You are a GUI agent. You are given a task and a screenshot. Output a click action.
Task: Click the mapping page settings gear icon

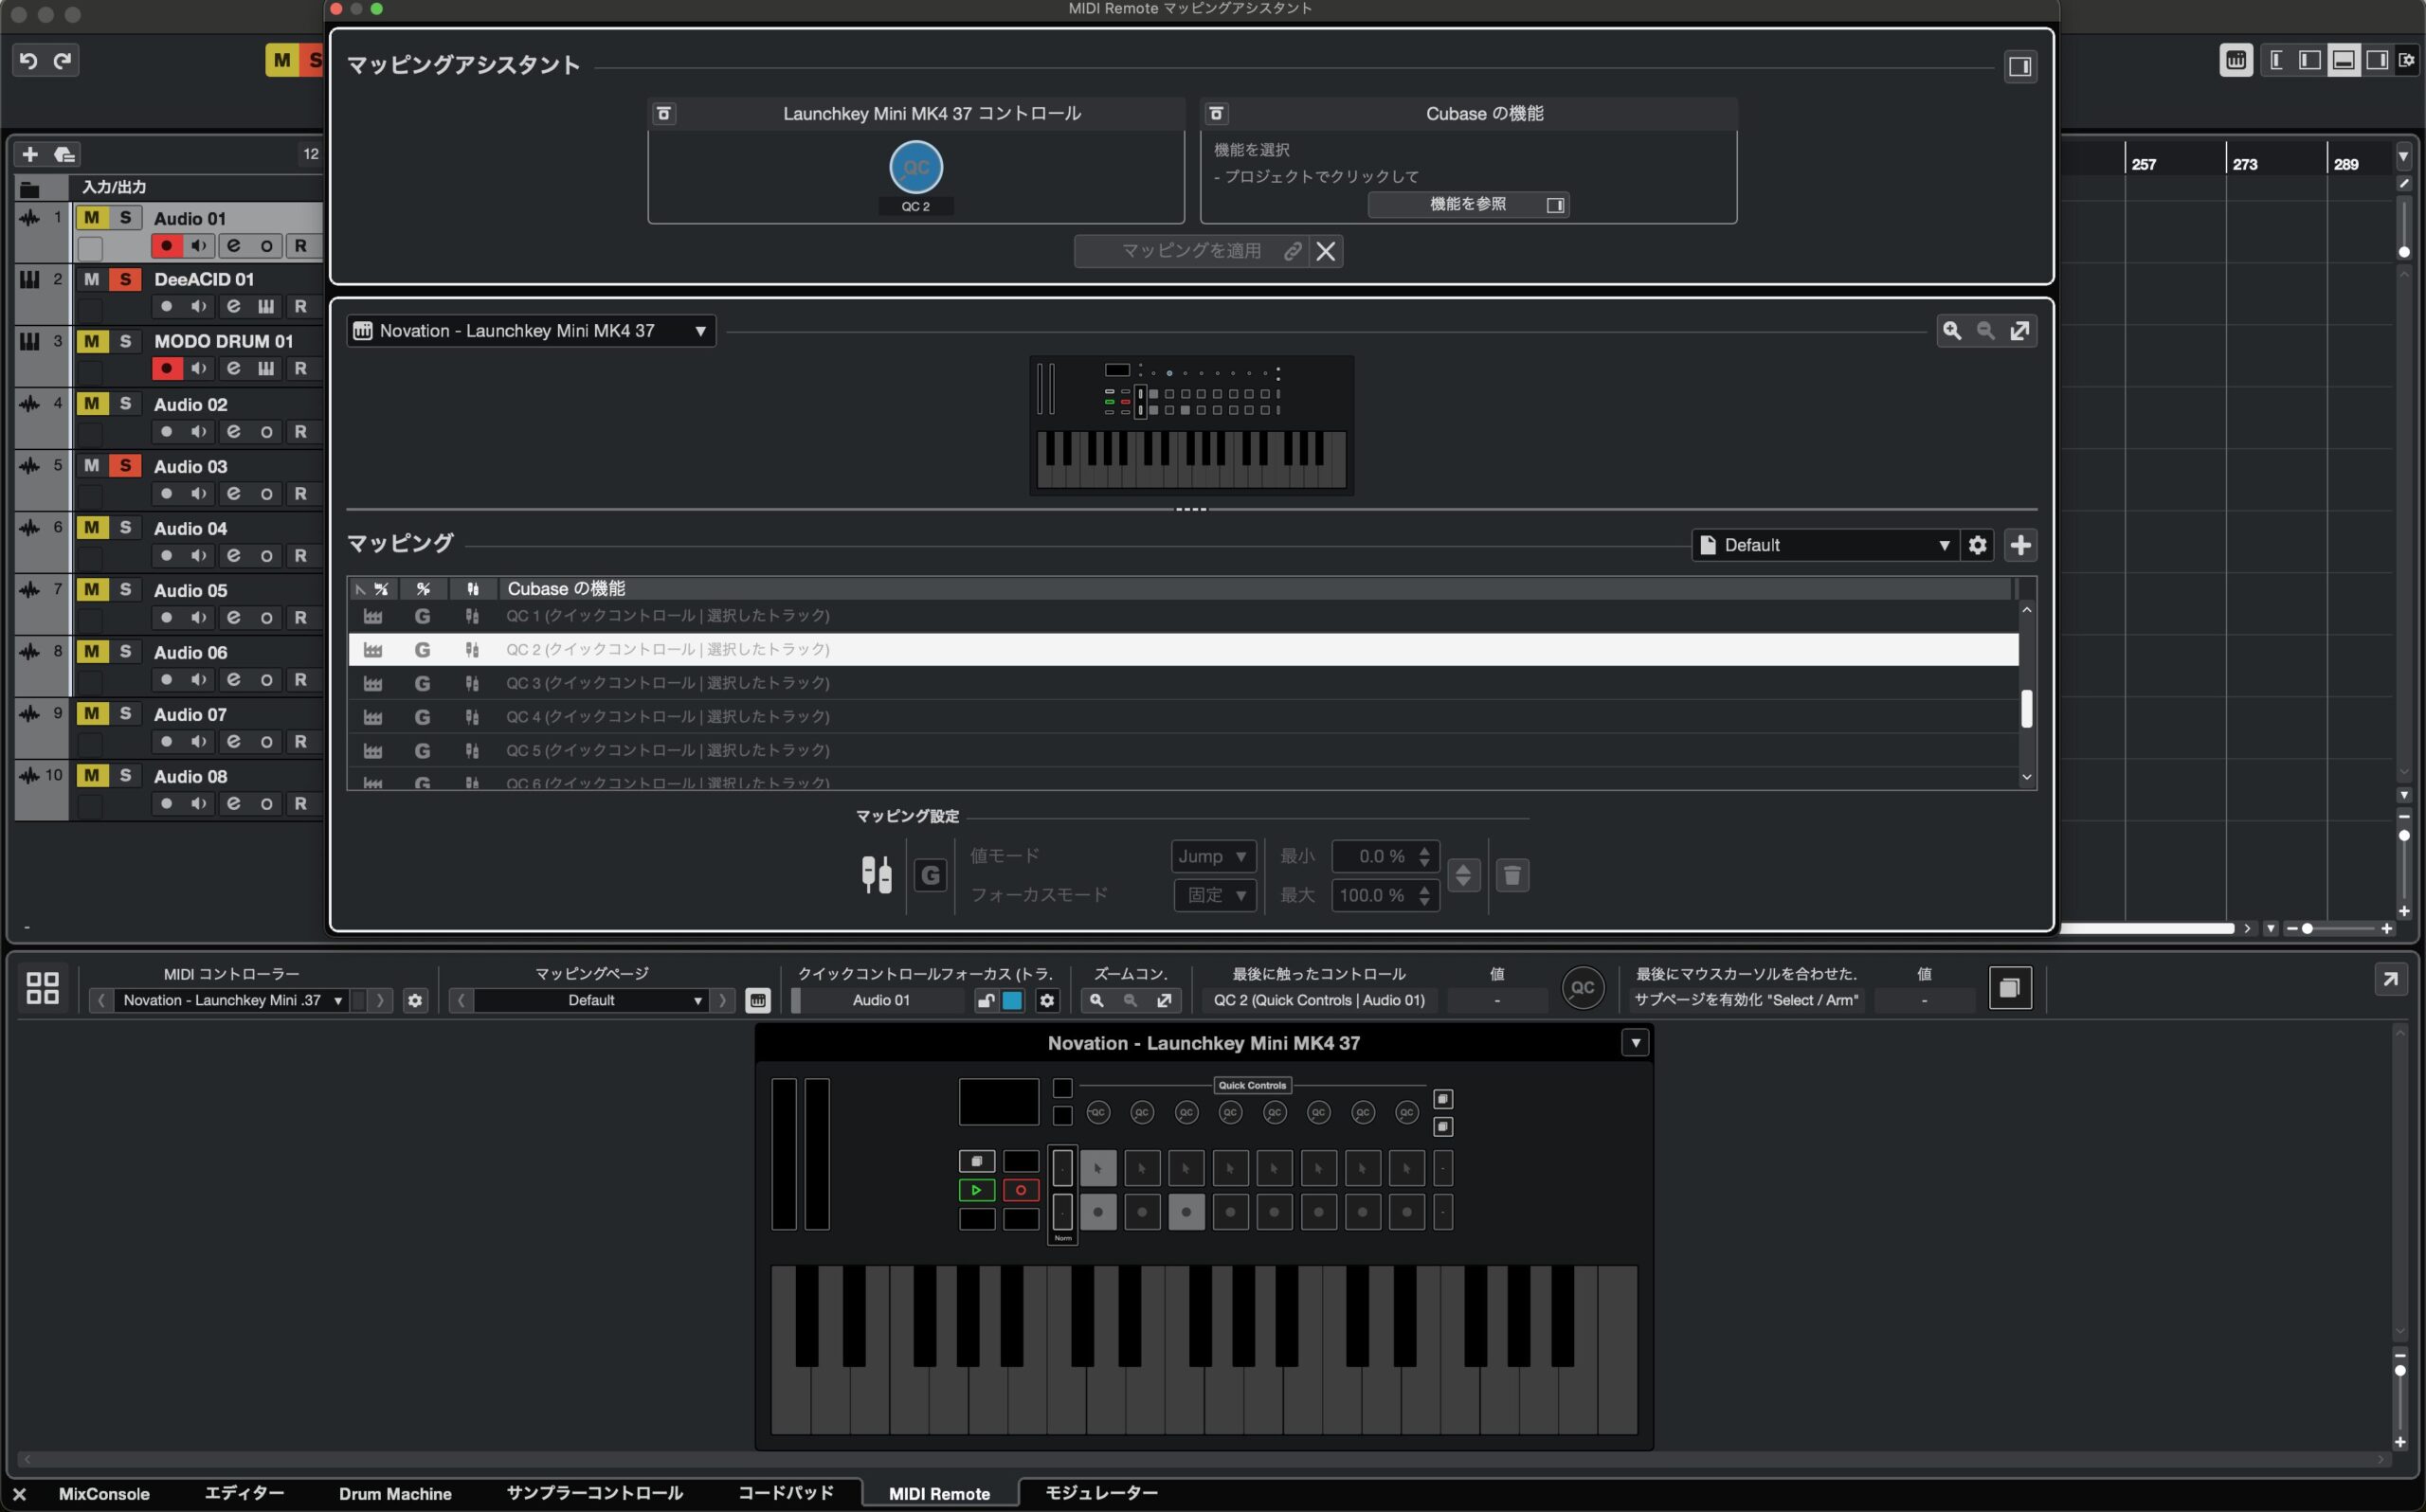click(1977, 545)
